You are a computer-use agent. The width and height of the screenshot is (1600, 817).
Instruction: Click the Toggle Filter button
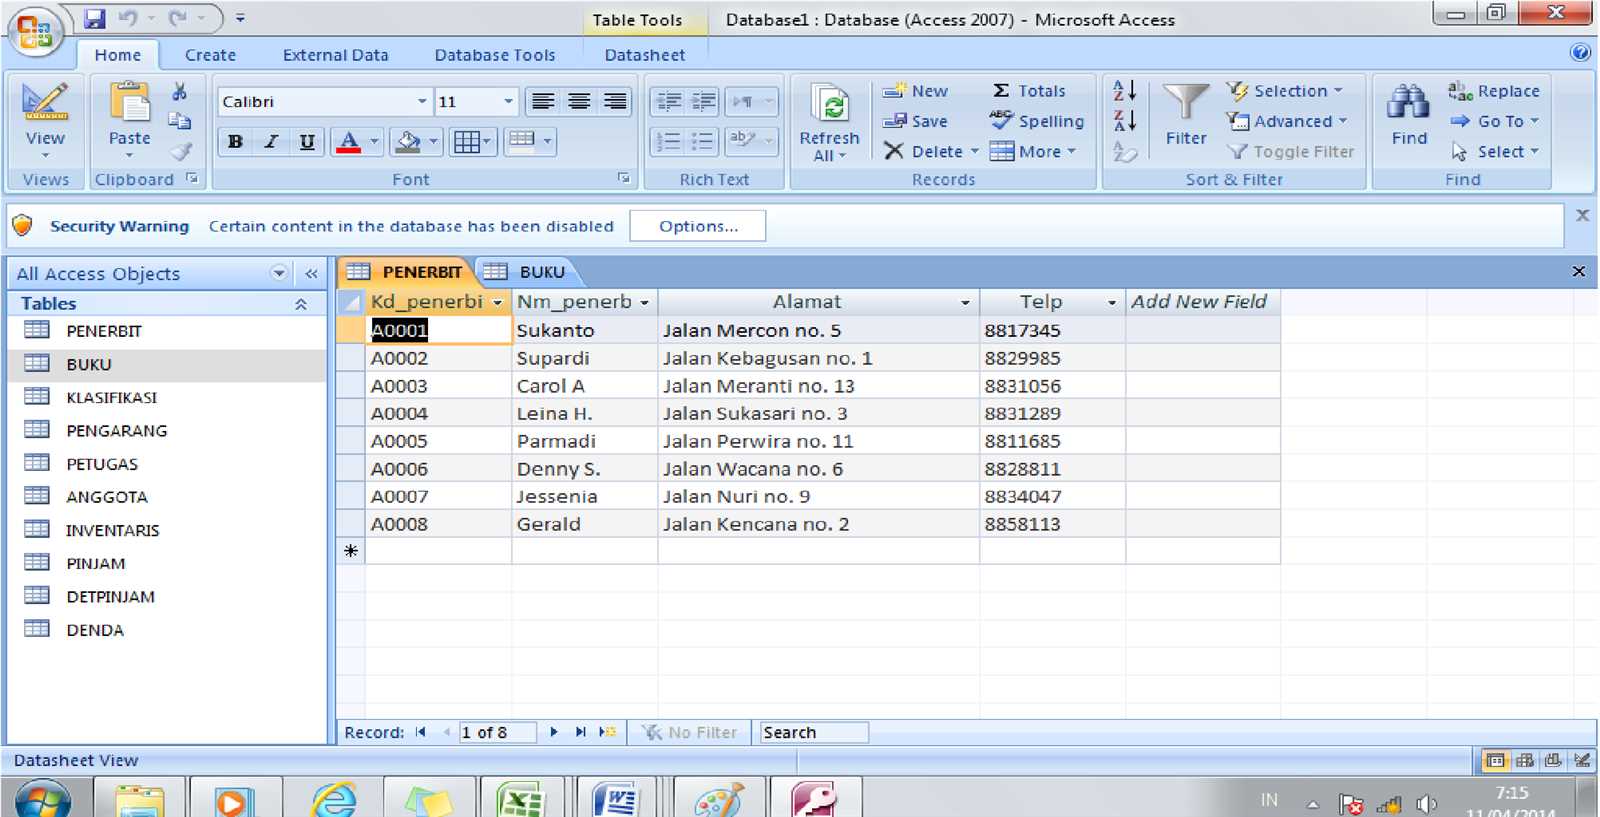pos(1291,152)
